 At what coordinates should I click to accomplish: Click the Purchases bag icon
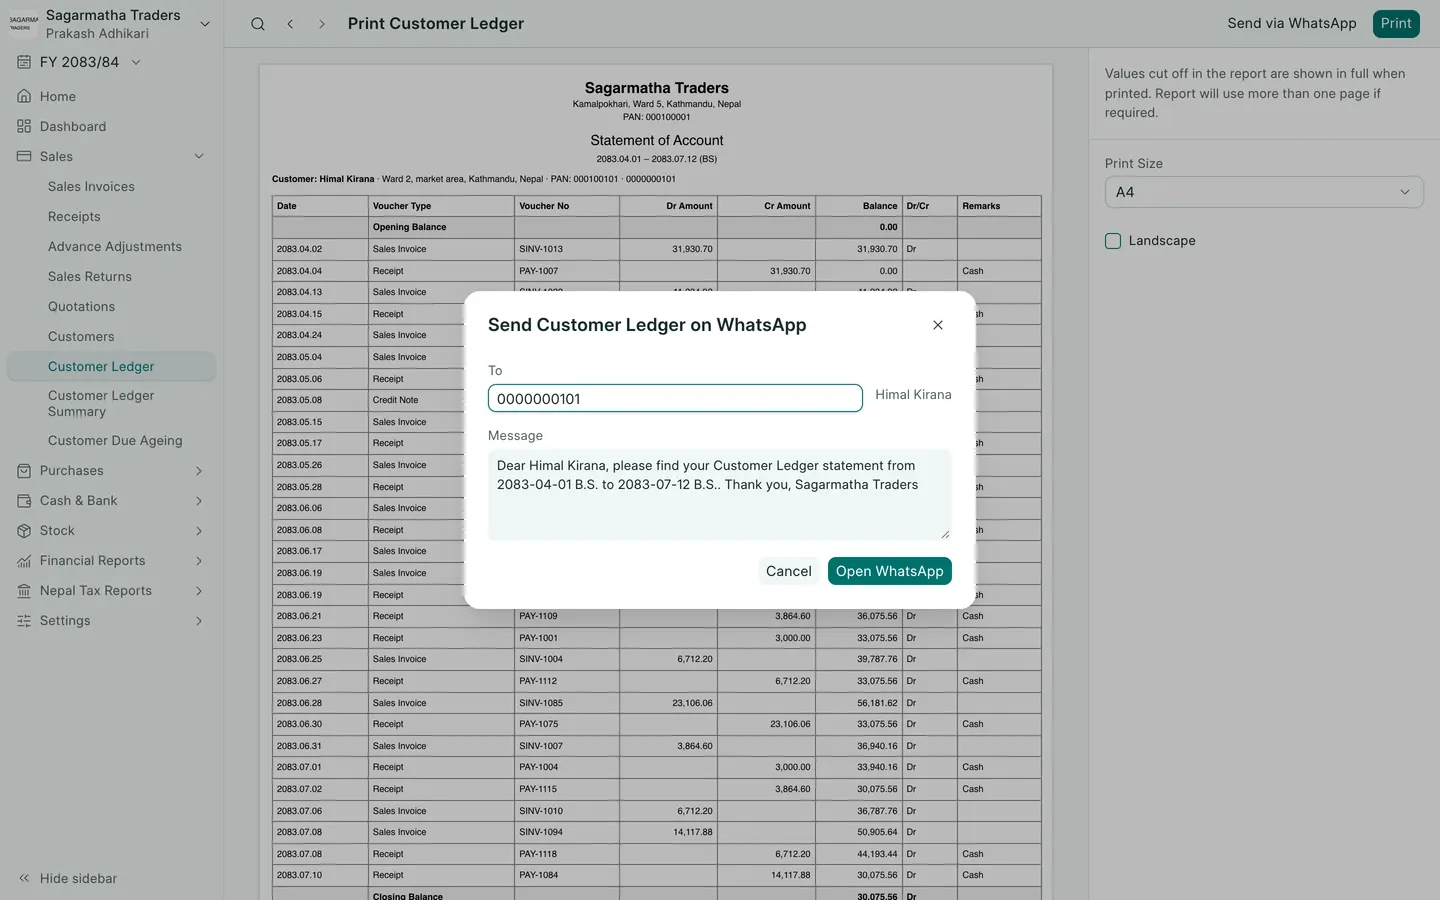(24, 471)
